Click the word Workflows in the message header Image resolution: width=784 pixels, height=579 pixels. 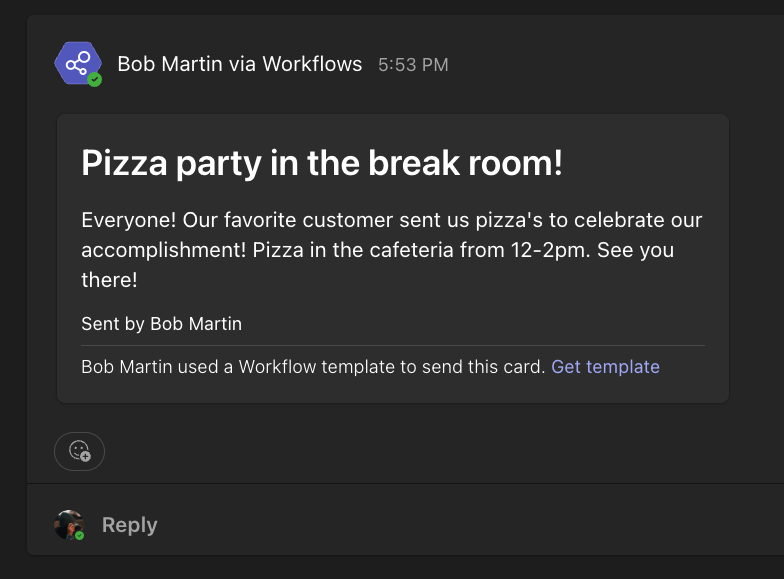click(x=312, y=64)
